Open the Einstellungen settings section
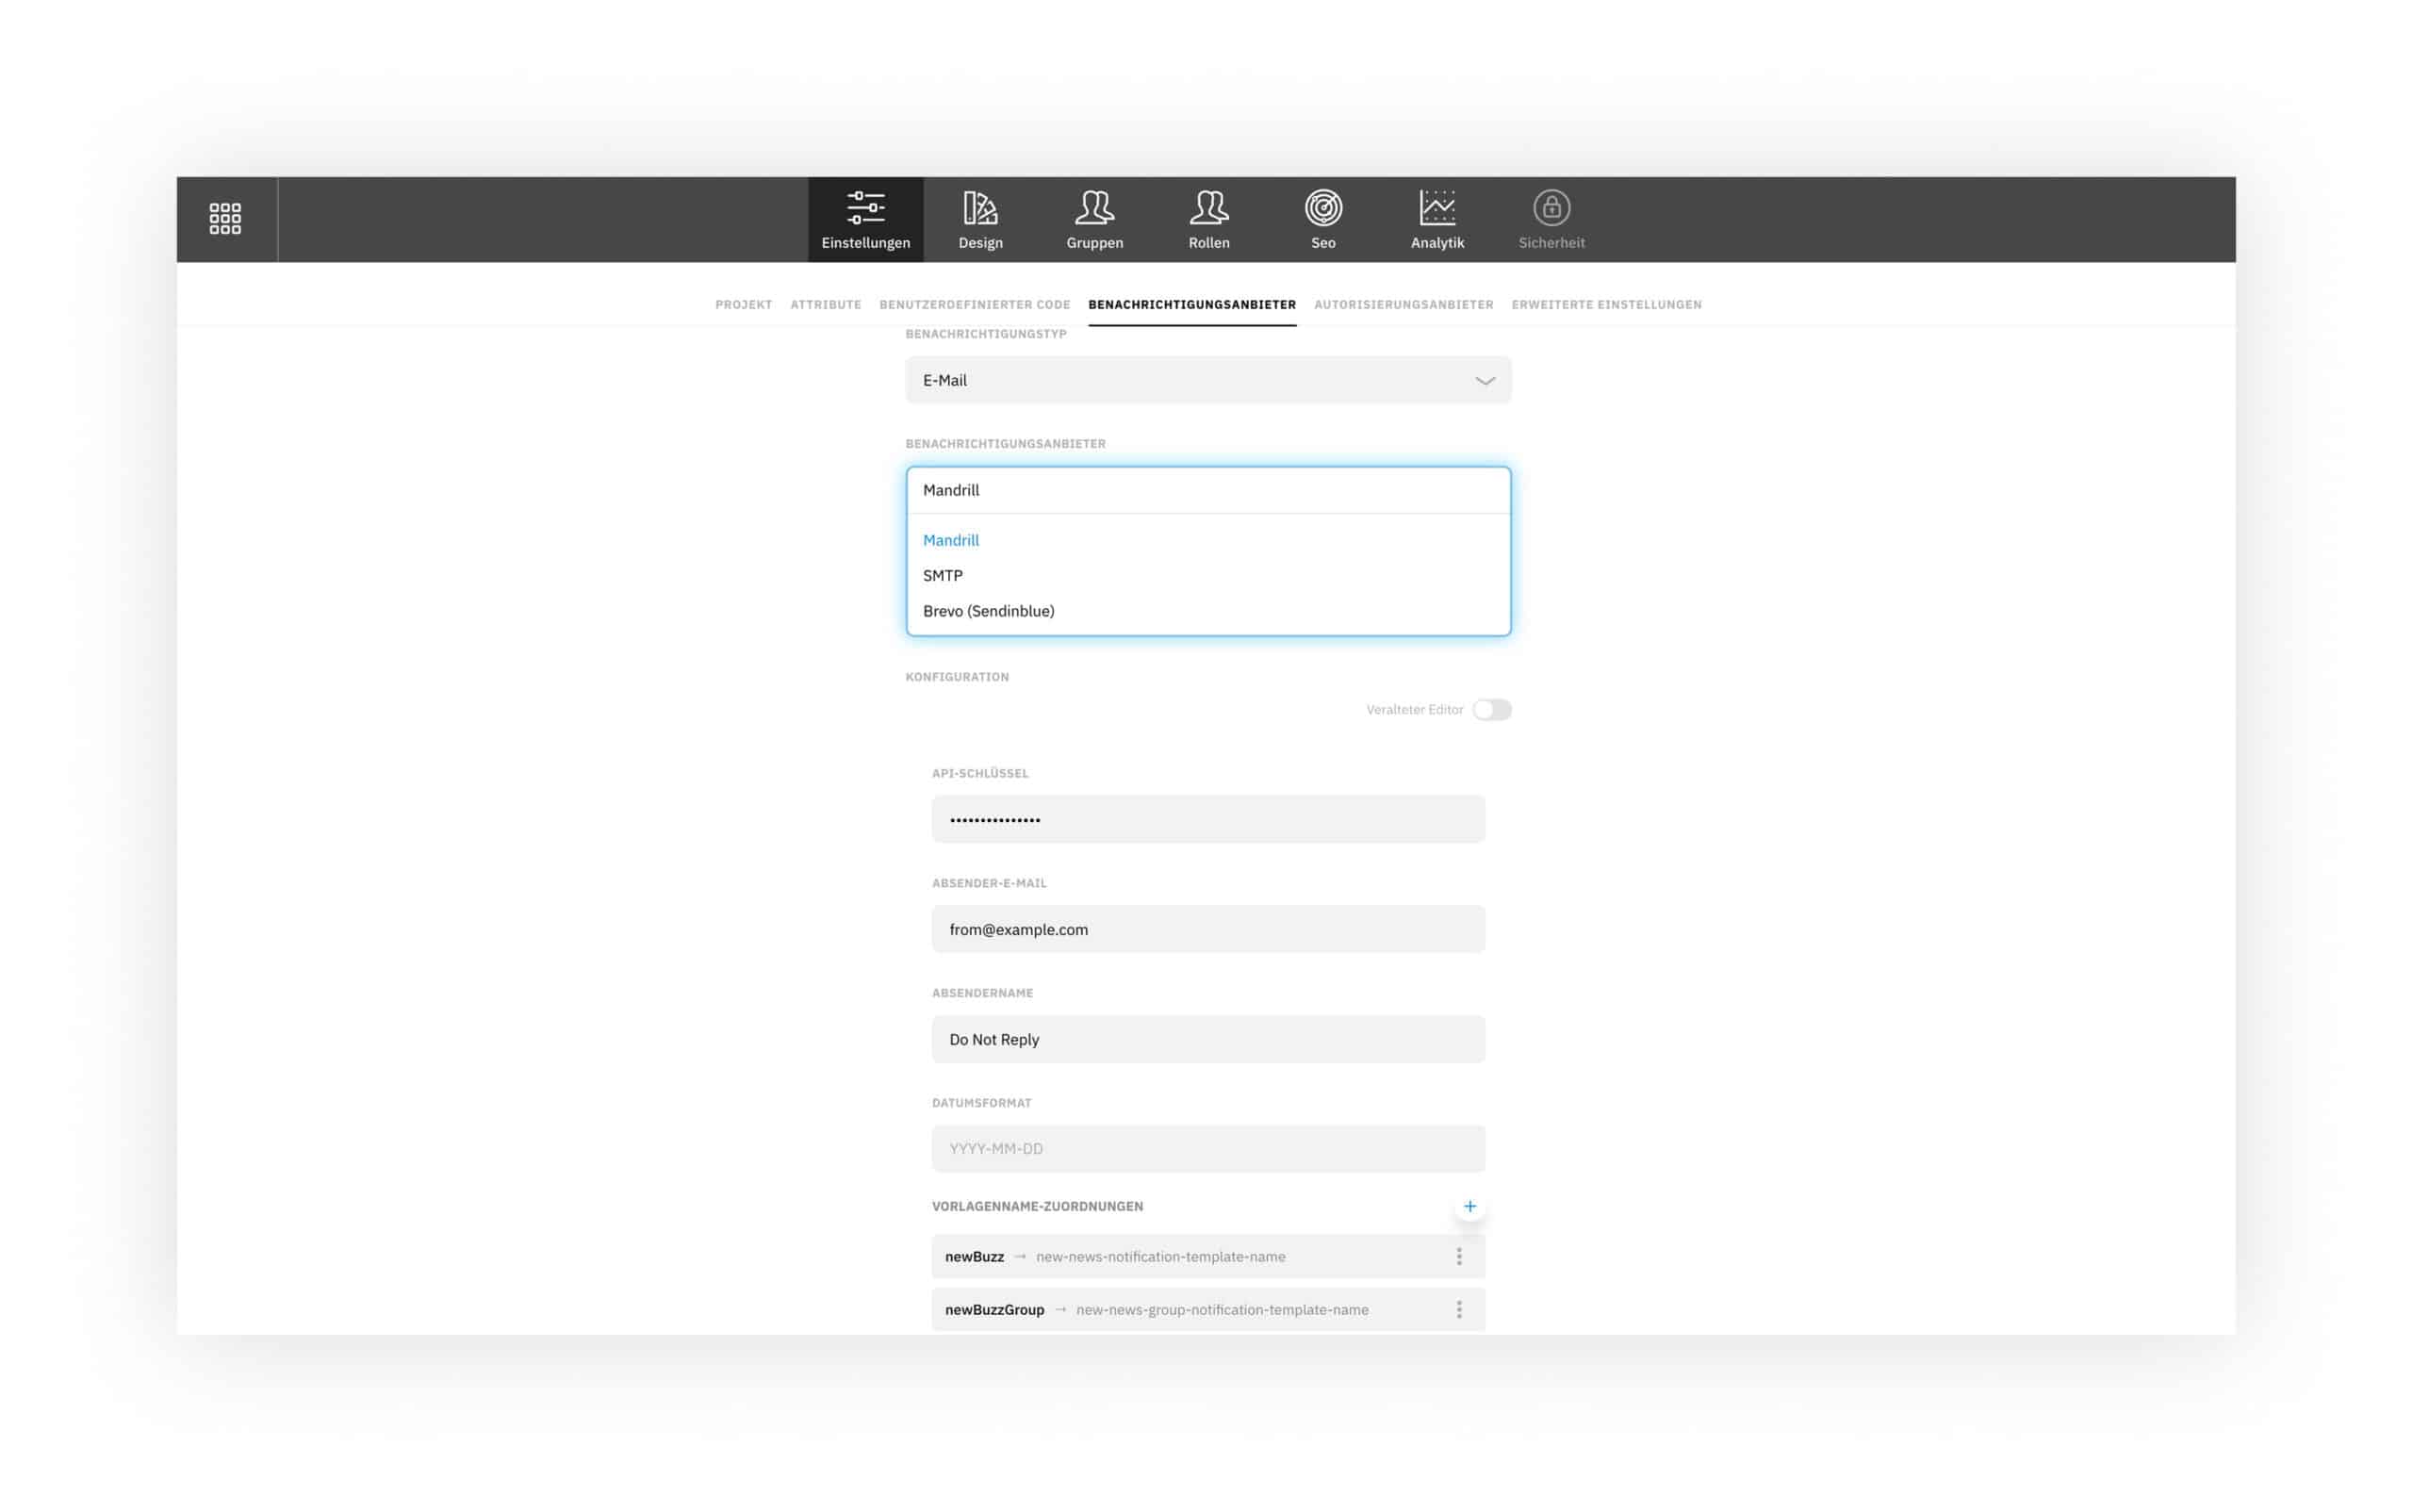2413x1512 pixels. coord(865,219)
